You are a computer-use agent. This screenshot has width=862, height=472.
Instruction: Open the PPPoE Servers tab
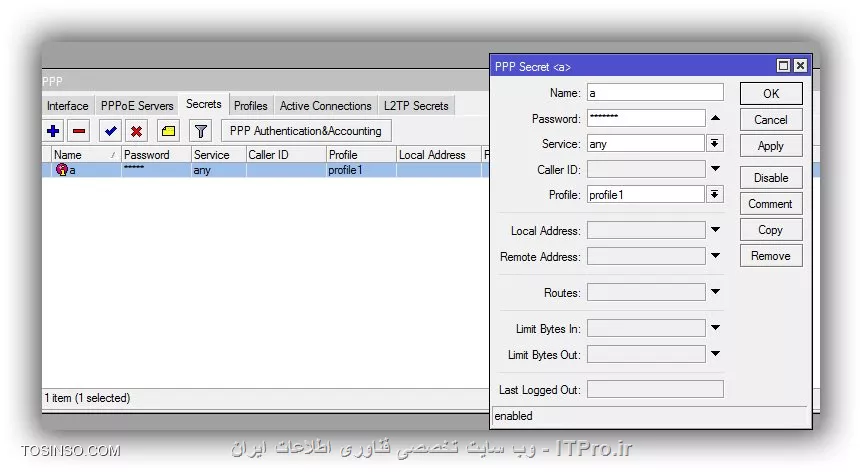tap(137, 105)
